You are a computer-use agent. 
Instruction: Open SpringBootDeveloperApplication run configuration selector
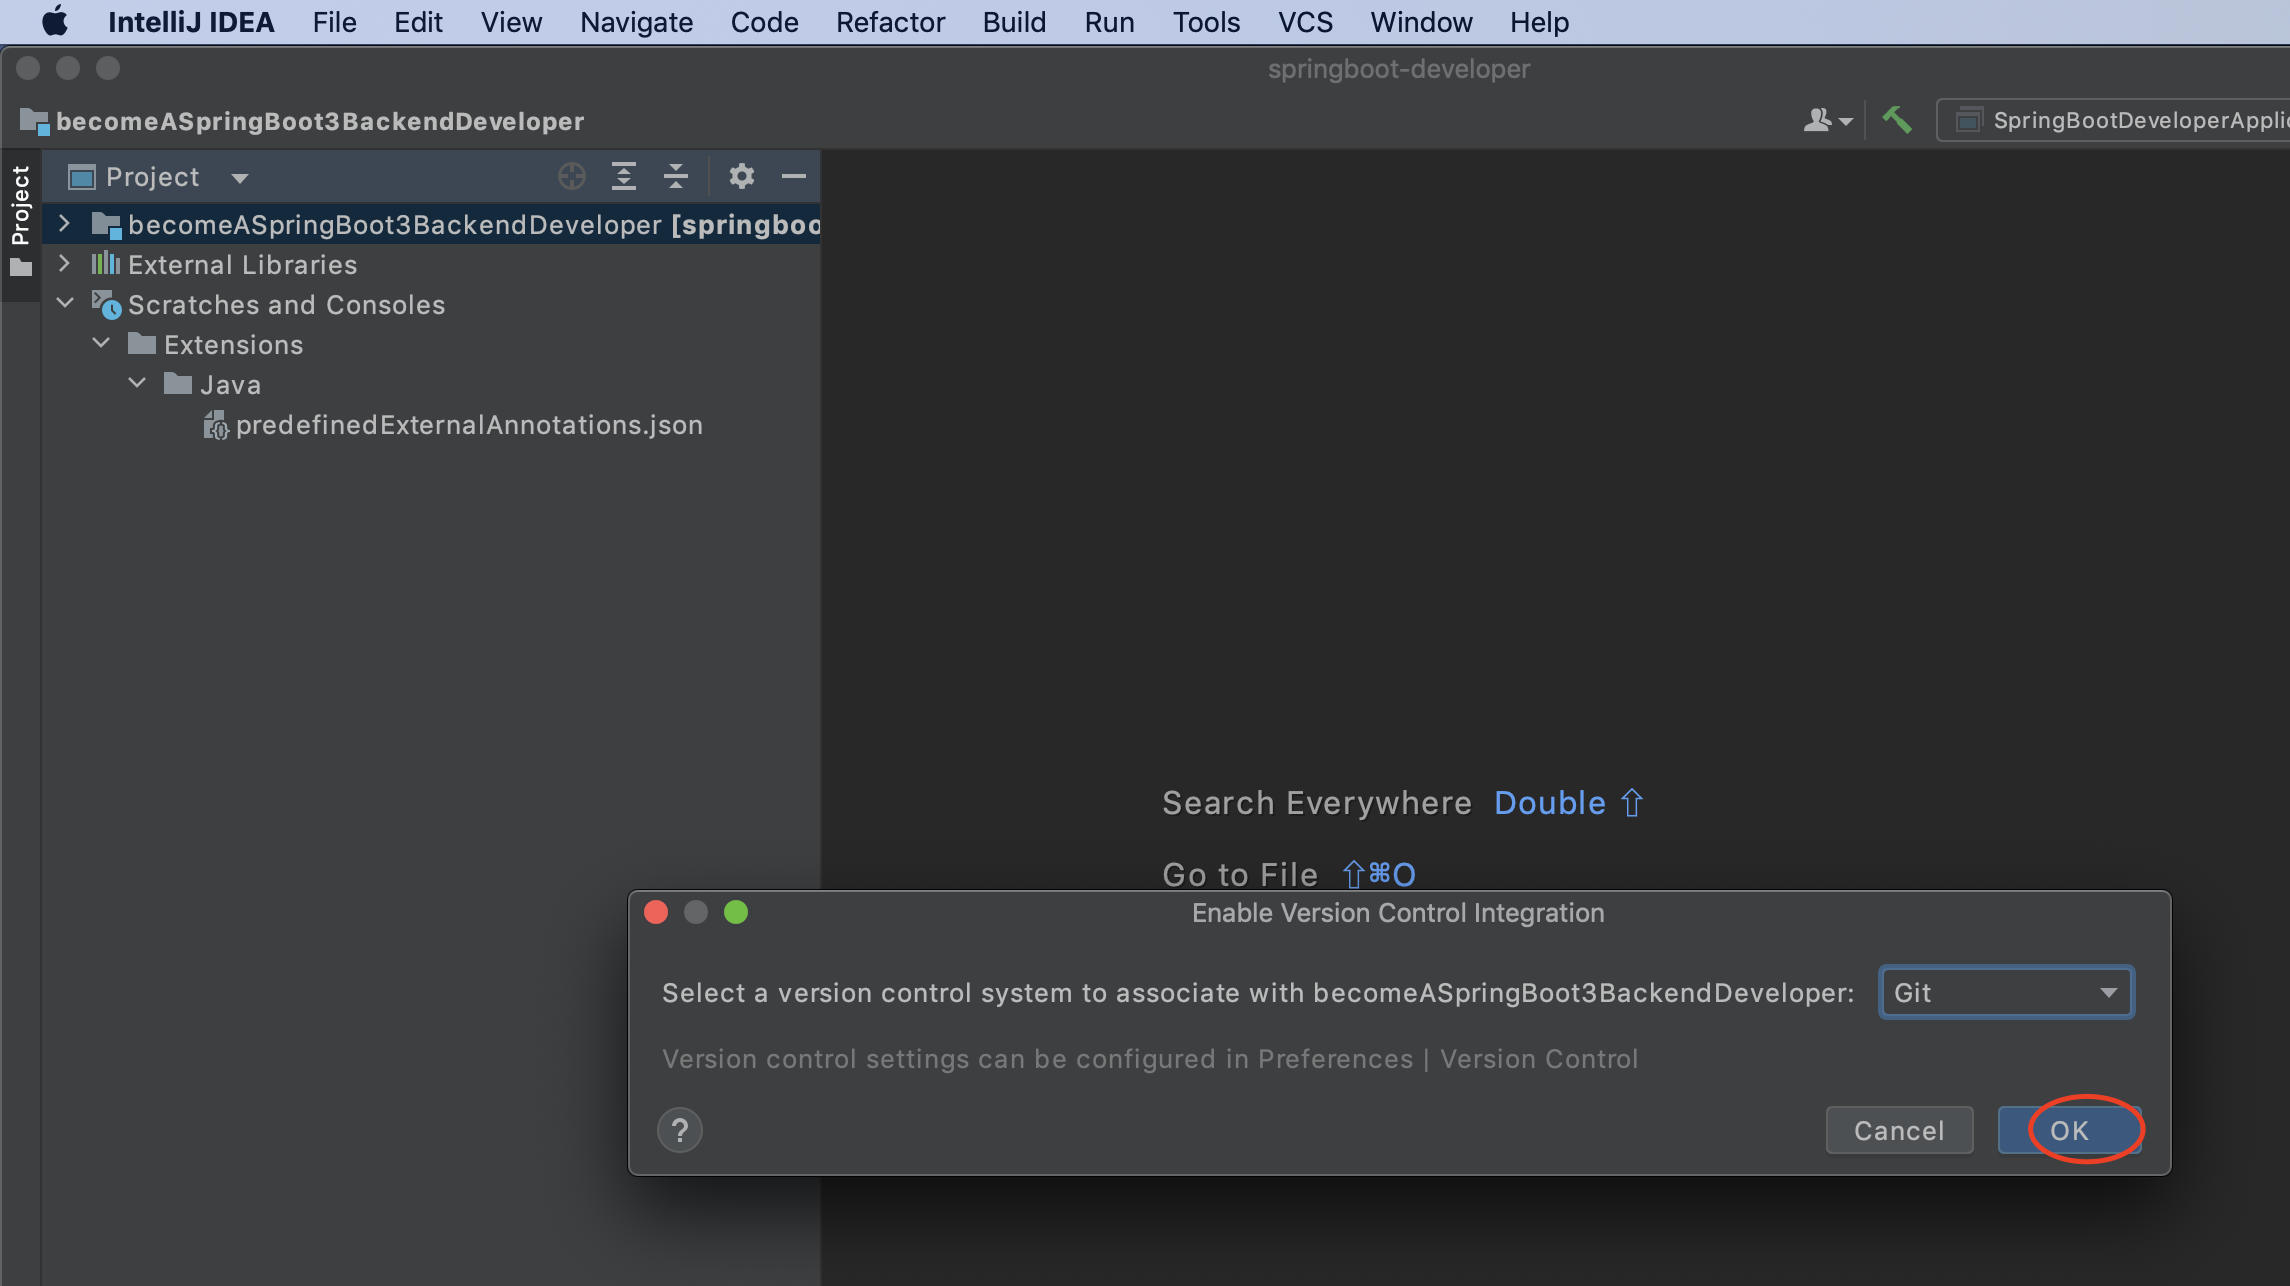[x=2113, y=120]
